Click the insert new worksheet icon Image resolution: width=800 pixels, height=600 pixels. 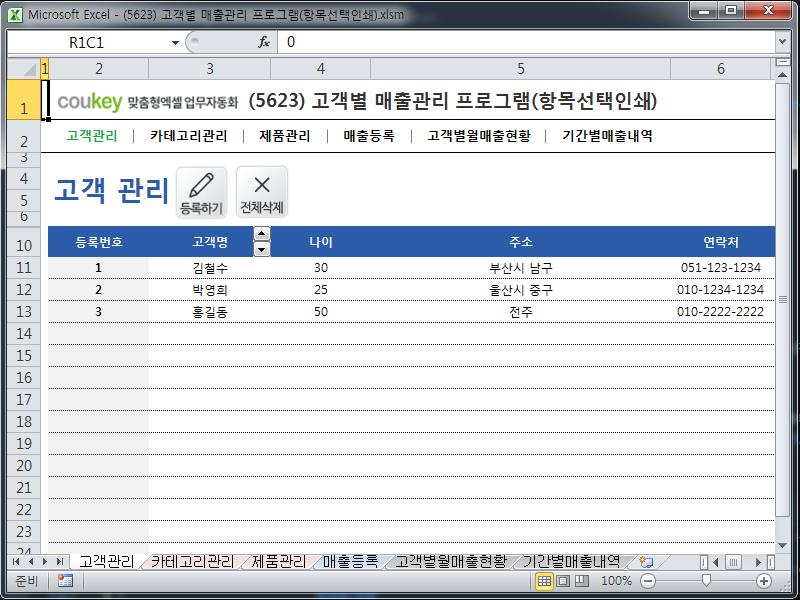[x=646, y=562]
